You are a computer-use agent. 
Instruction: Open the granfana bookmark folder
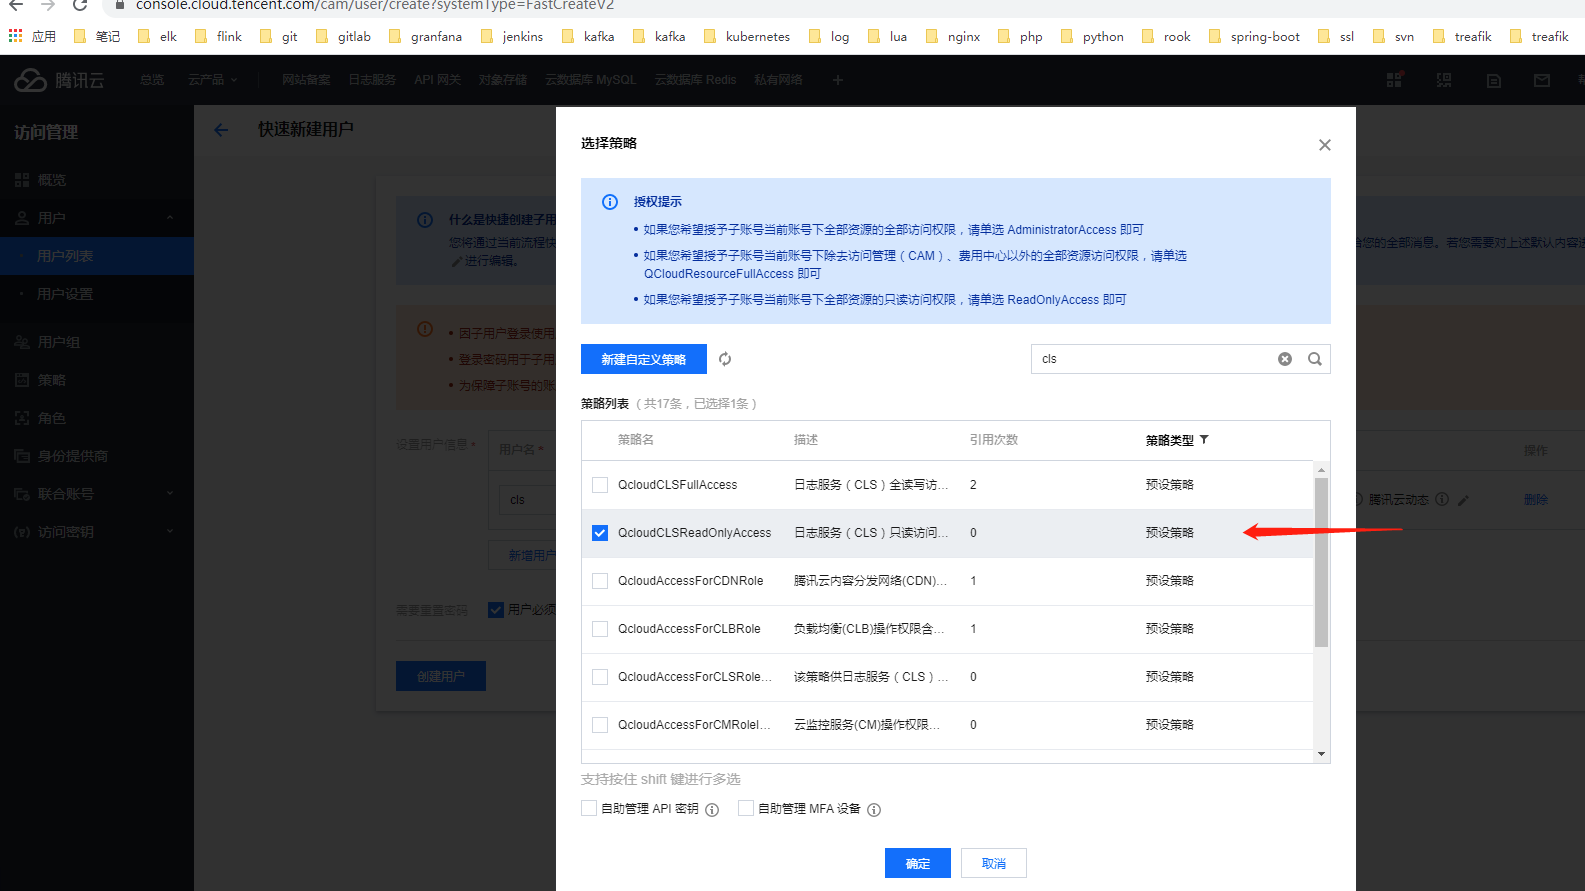[x=425, y=36]
